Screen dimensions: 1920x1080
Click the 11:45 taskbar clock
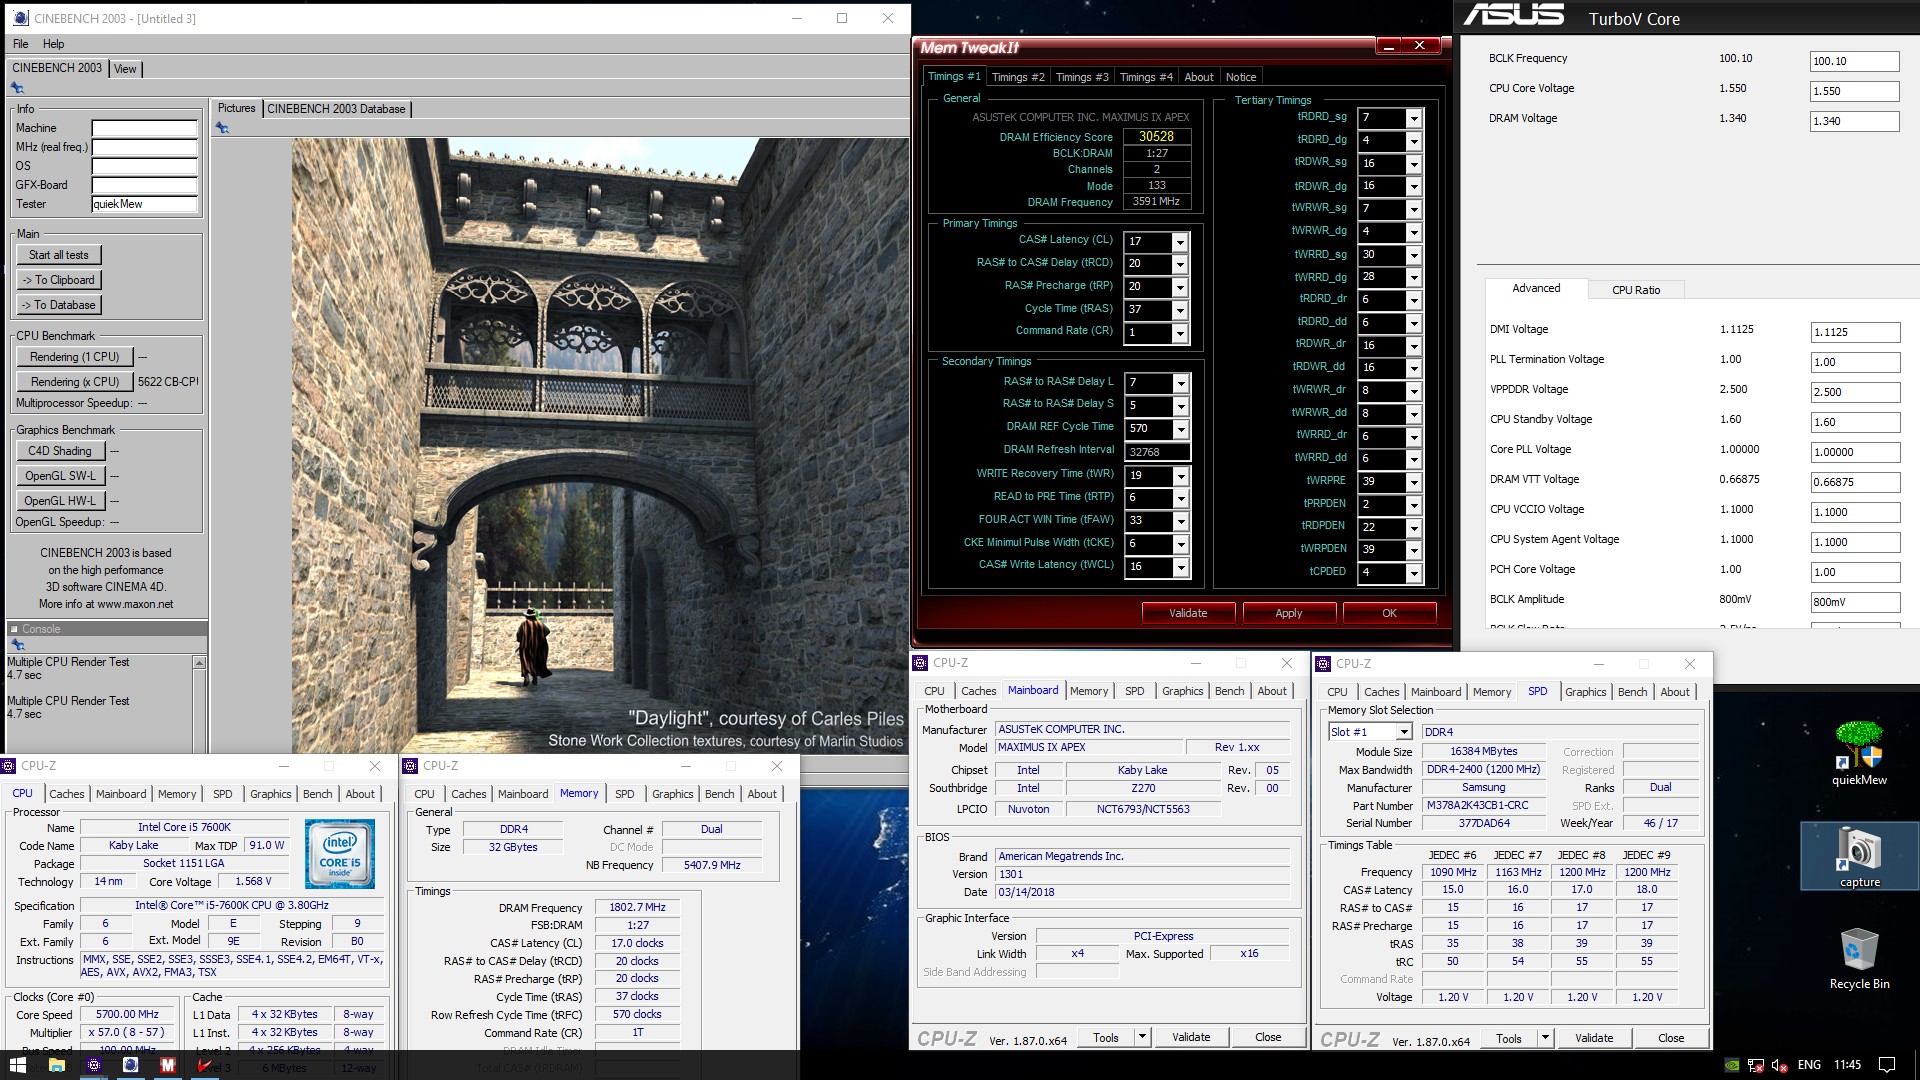1848,1065
